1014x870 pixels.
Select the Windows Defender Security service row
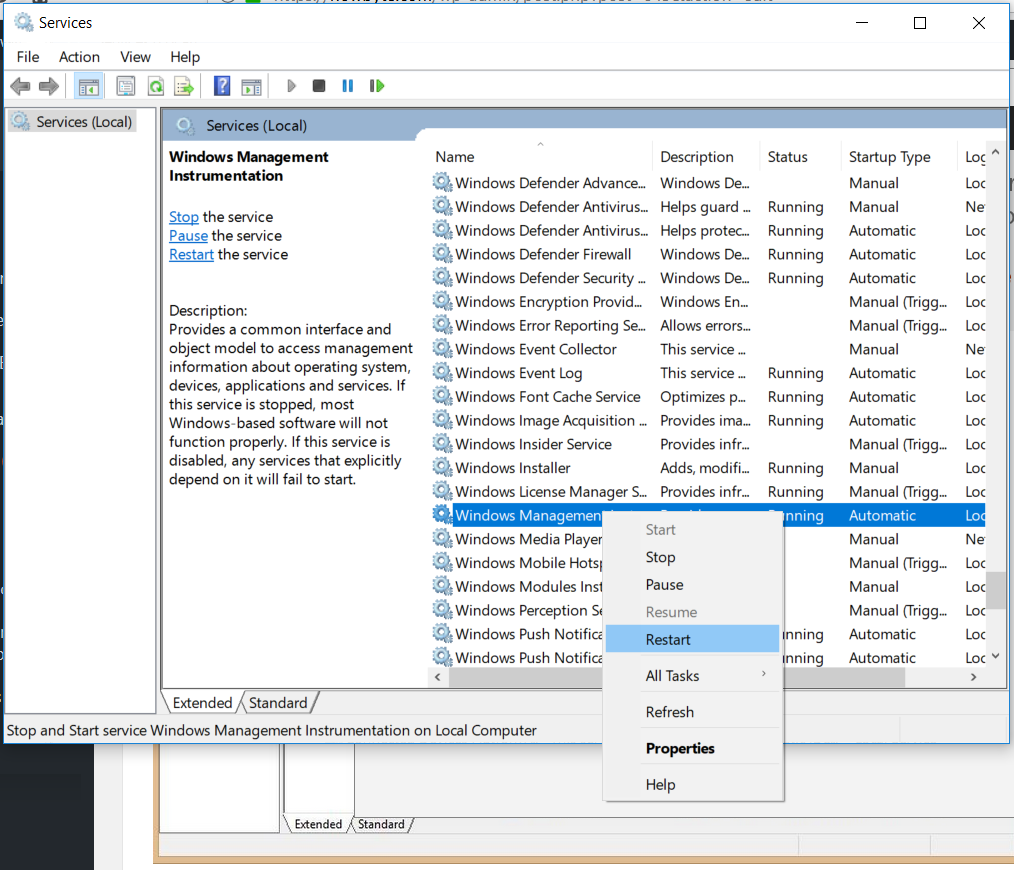click(708, 278)
